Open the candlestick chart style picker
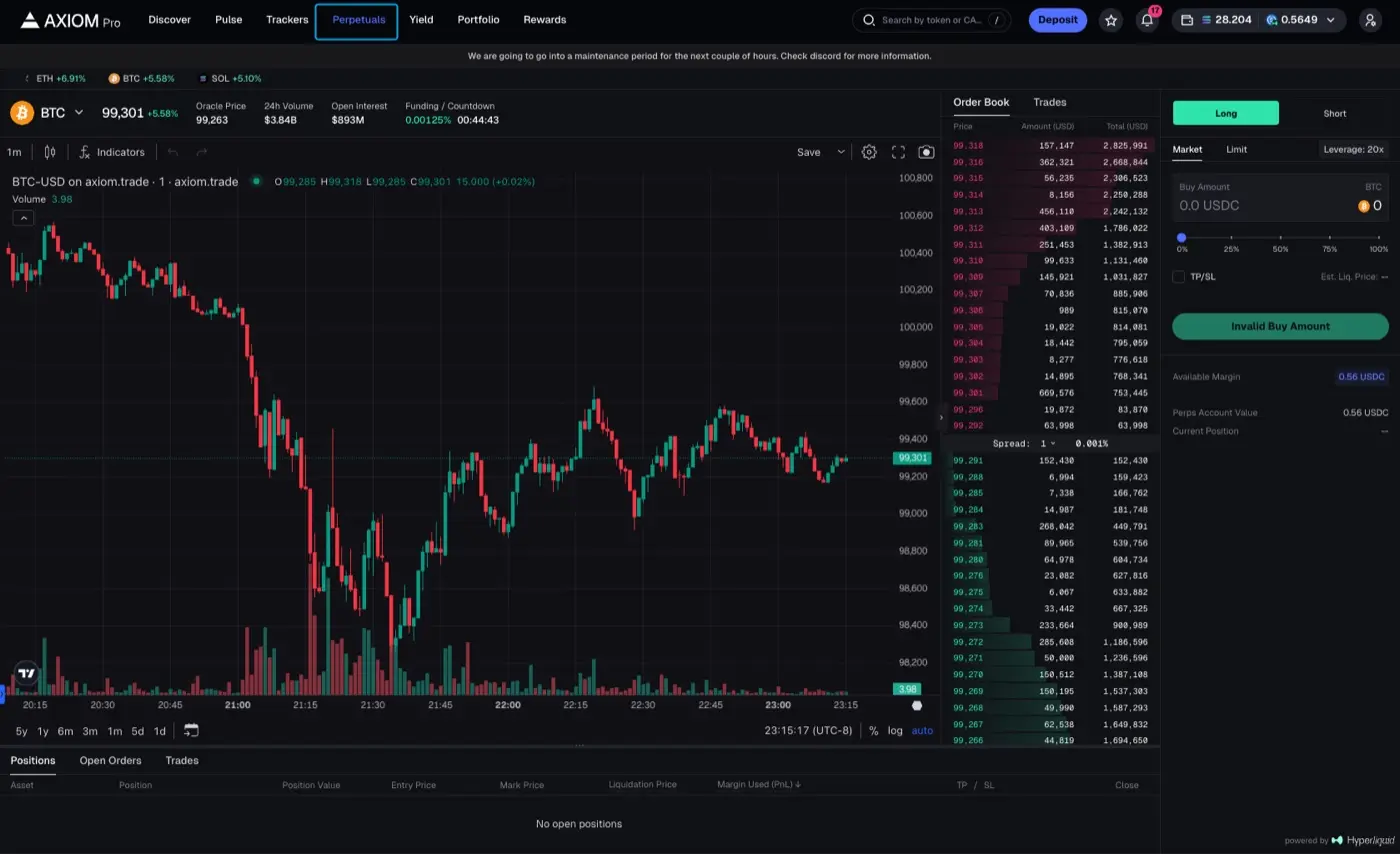 [50, 152]
